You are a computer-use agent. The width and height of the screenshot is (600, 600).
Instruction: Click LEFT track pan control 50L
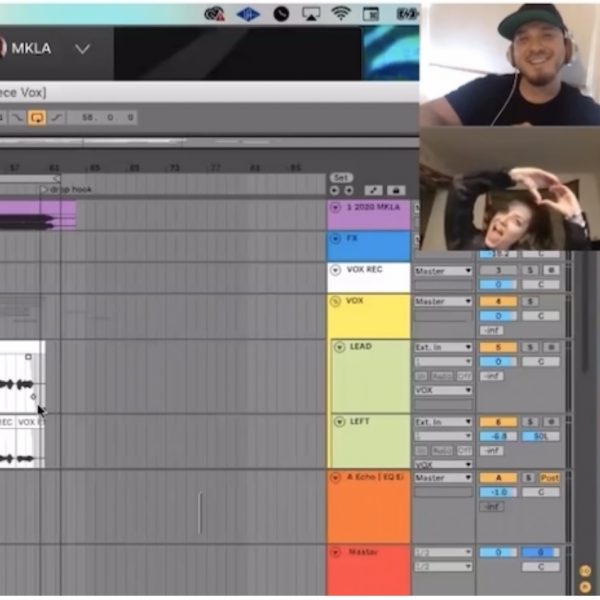(541, 436)
